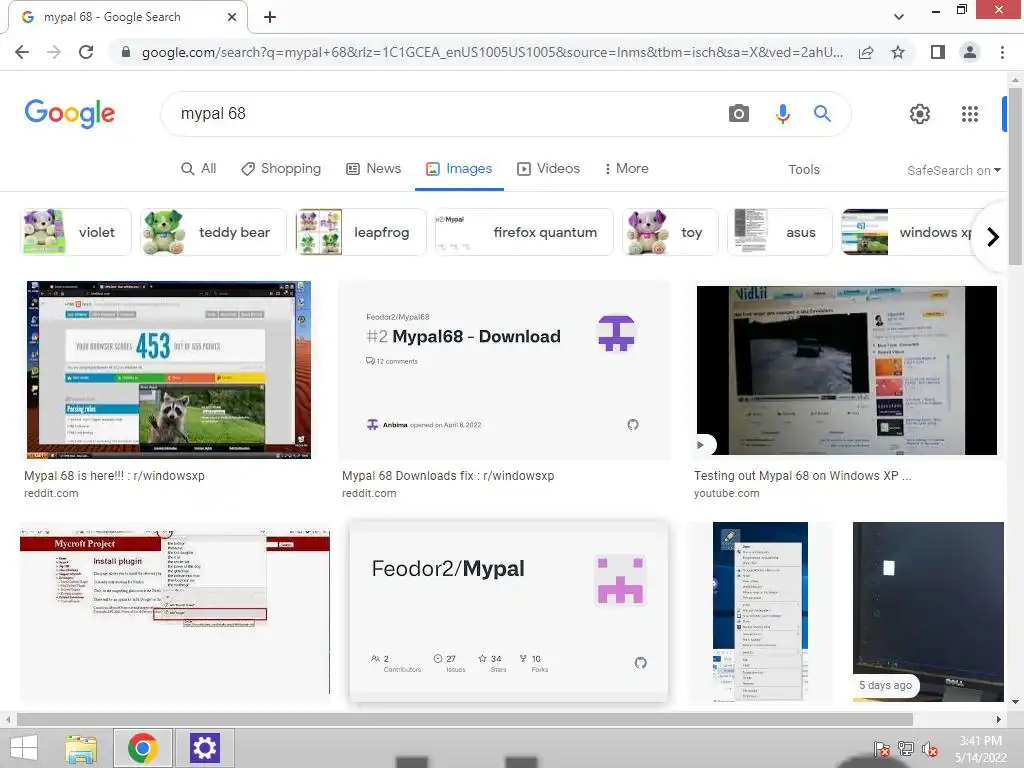Open the SafeSearch on dropdown
The image size is (1024, 768).
953,170
